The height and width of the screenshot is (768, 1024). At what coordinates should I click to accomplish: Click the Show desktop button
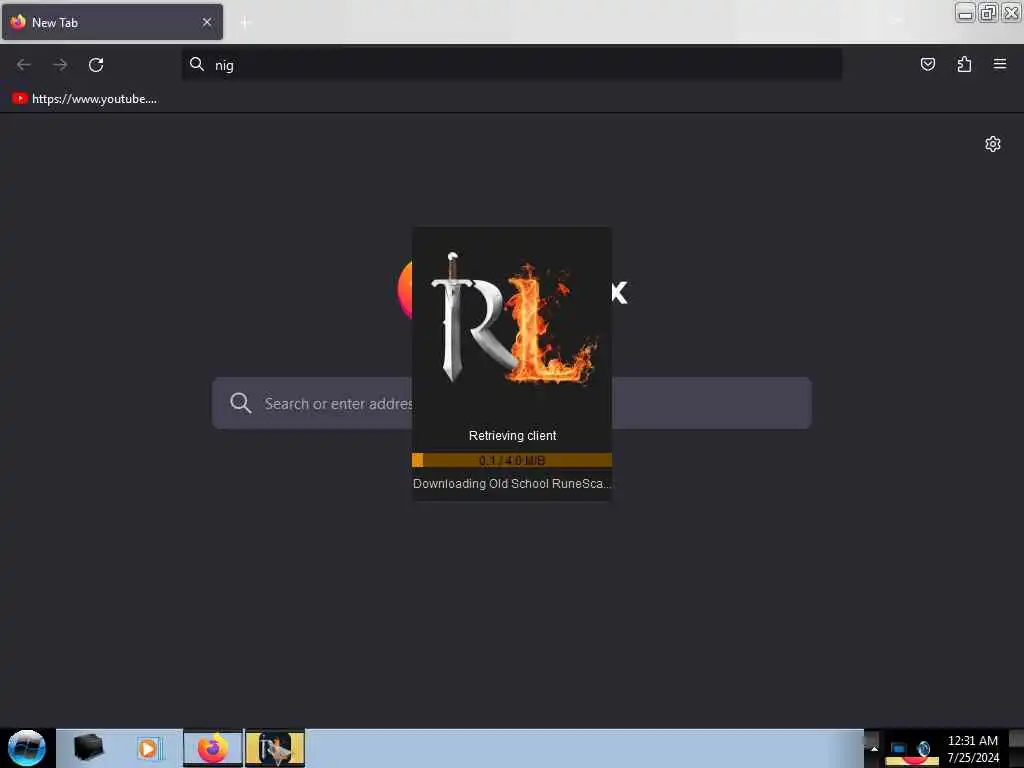coord(1017,748)
